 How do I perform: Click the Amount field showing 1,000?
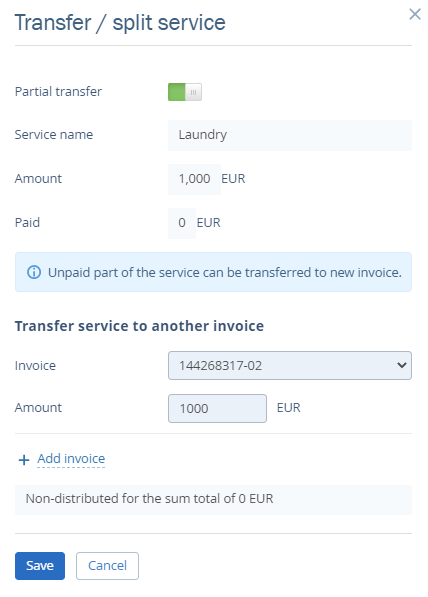tap(194, 179)
